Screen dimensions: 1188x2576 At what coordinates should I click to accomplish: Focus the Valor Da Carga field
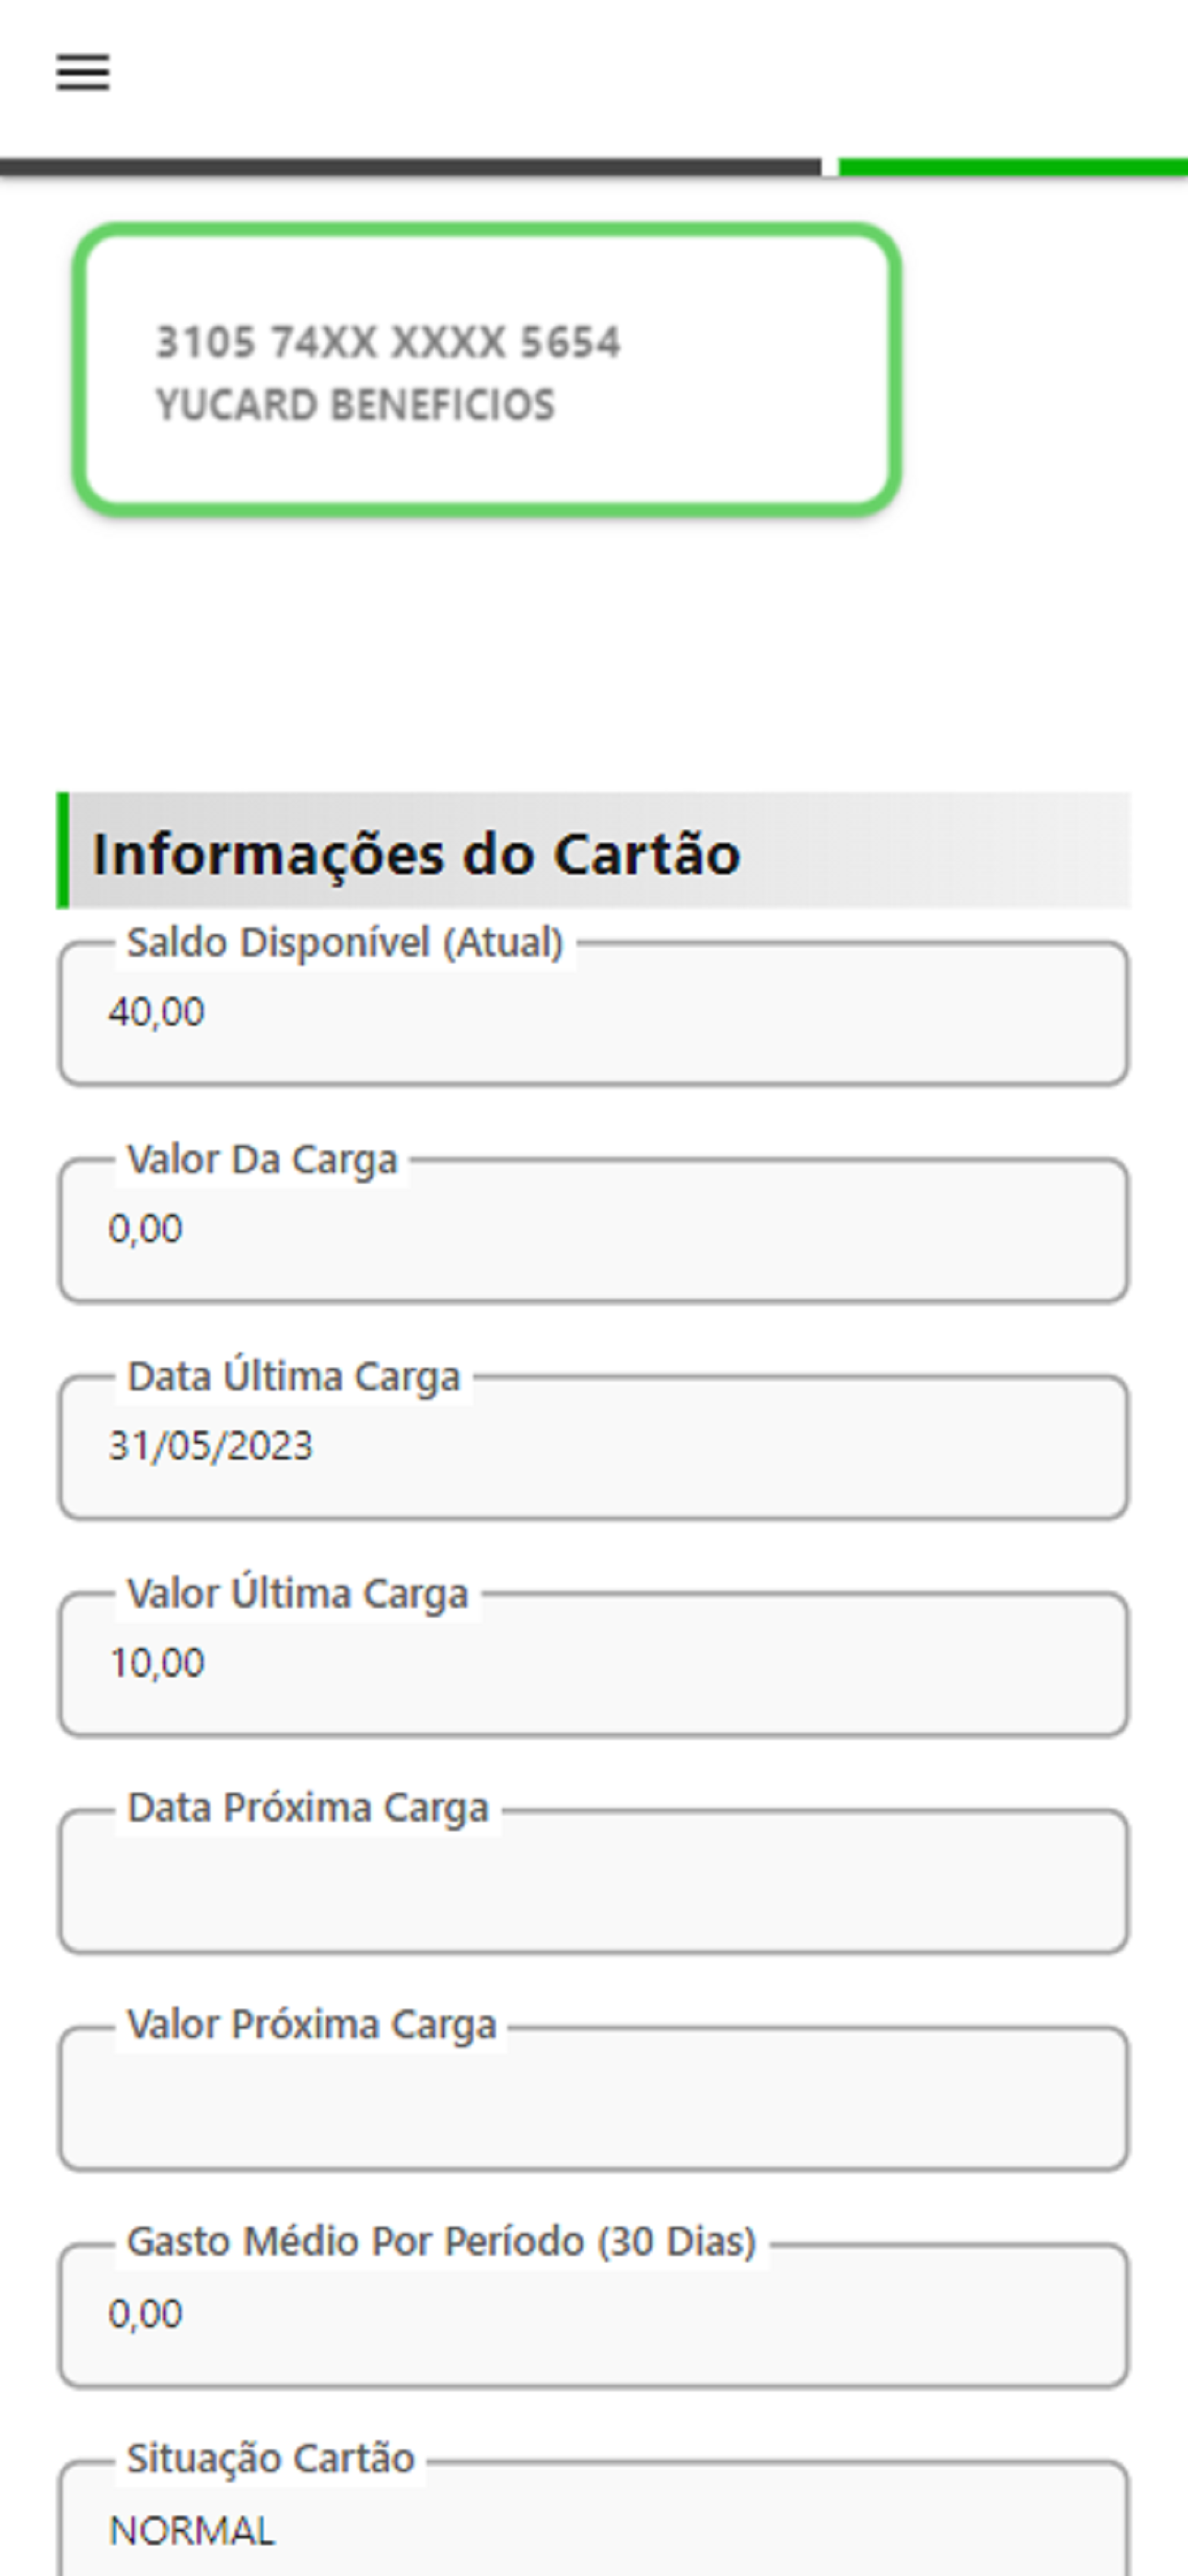tap(592, 1231)
